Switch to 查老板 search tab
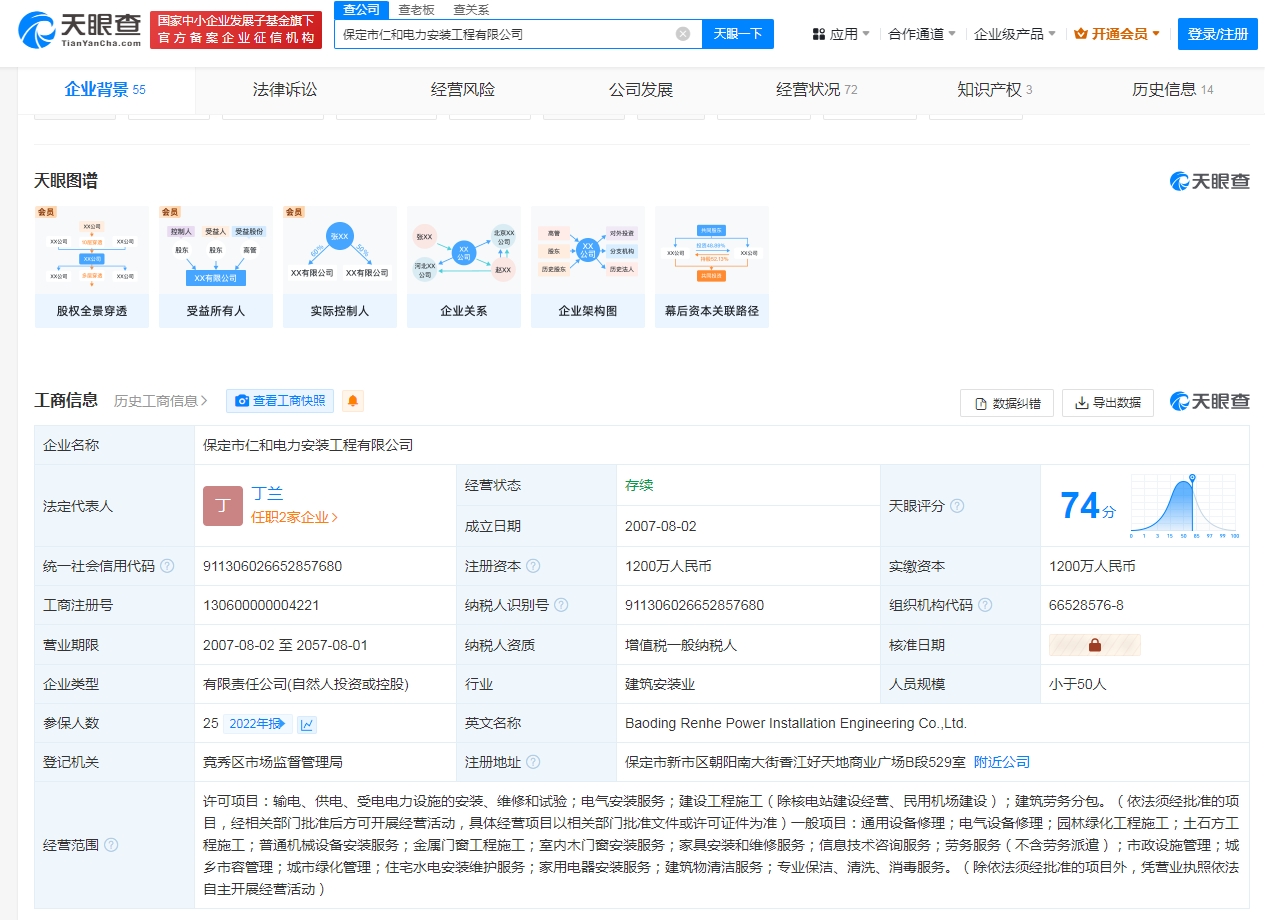The width and height of the screenshot is (1265, 920). pos(416,10)
